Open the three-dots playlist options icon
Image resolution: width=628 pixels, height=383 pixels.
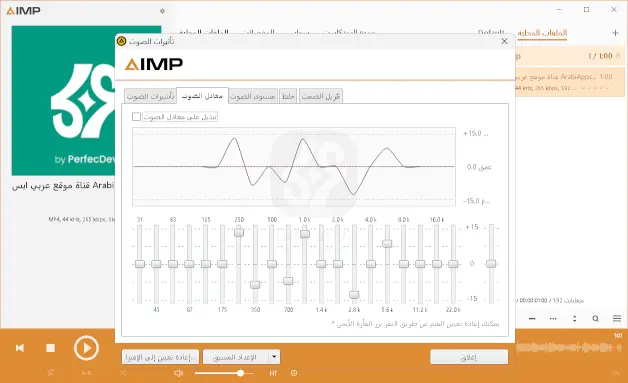click(x=553, y=318)
